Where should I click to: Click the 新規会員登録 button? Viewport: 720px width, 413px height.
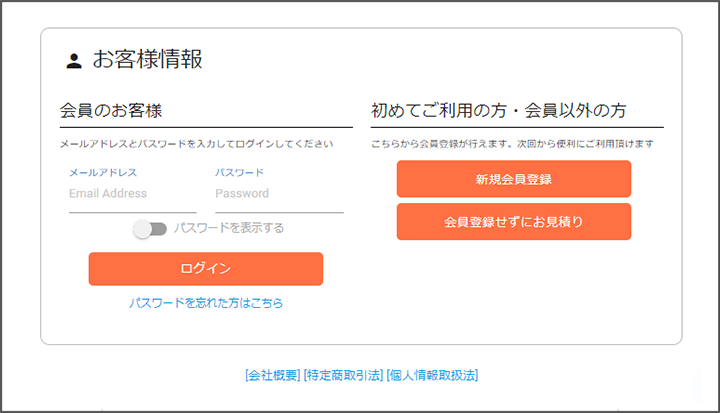point(514,179)
